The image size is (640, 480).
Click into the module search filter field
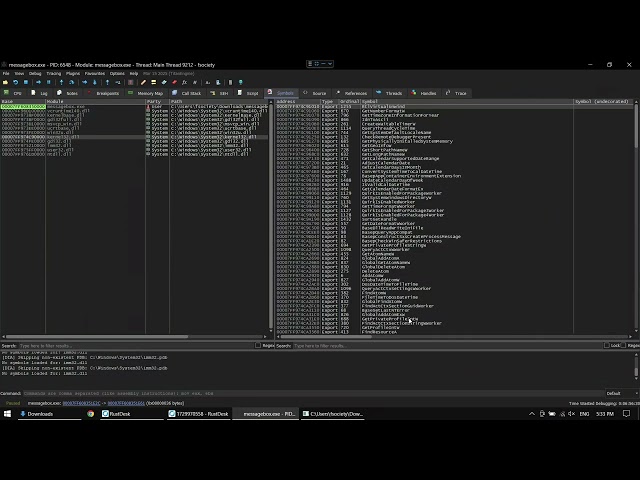point(136,346)
